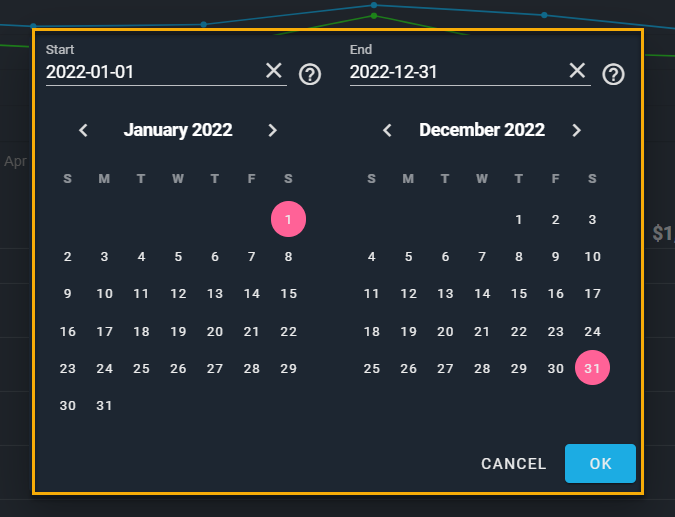Go to previous month from January 2022
Screen dimensions: 675x517
point(84,130)
